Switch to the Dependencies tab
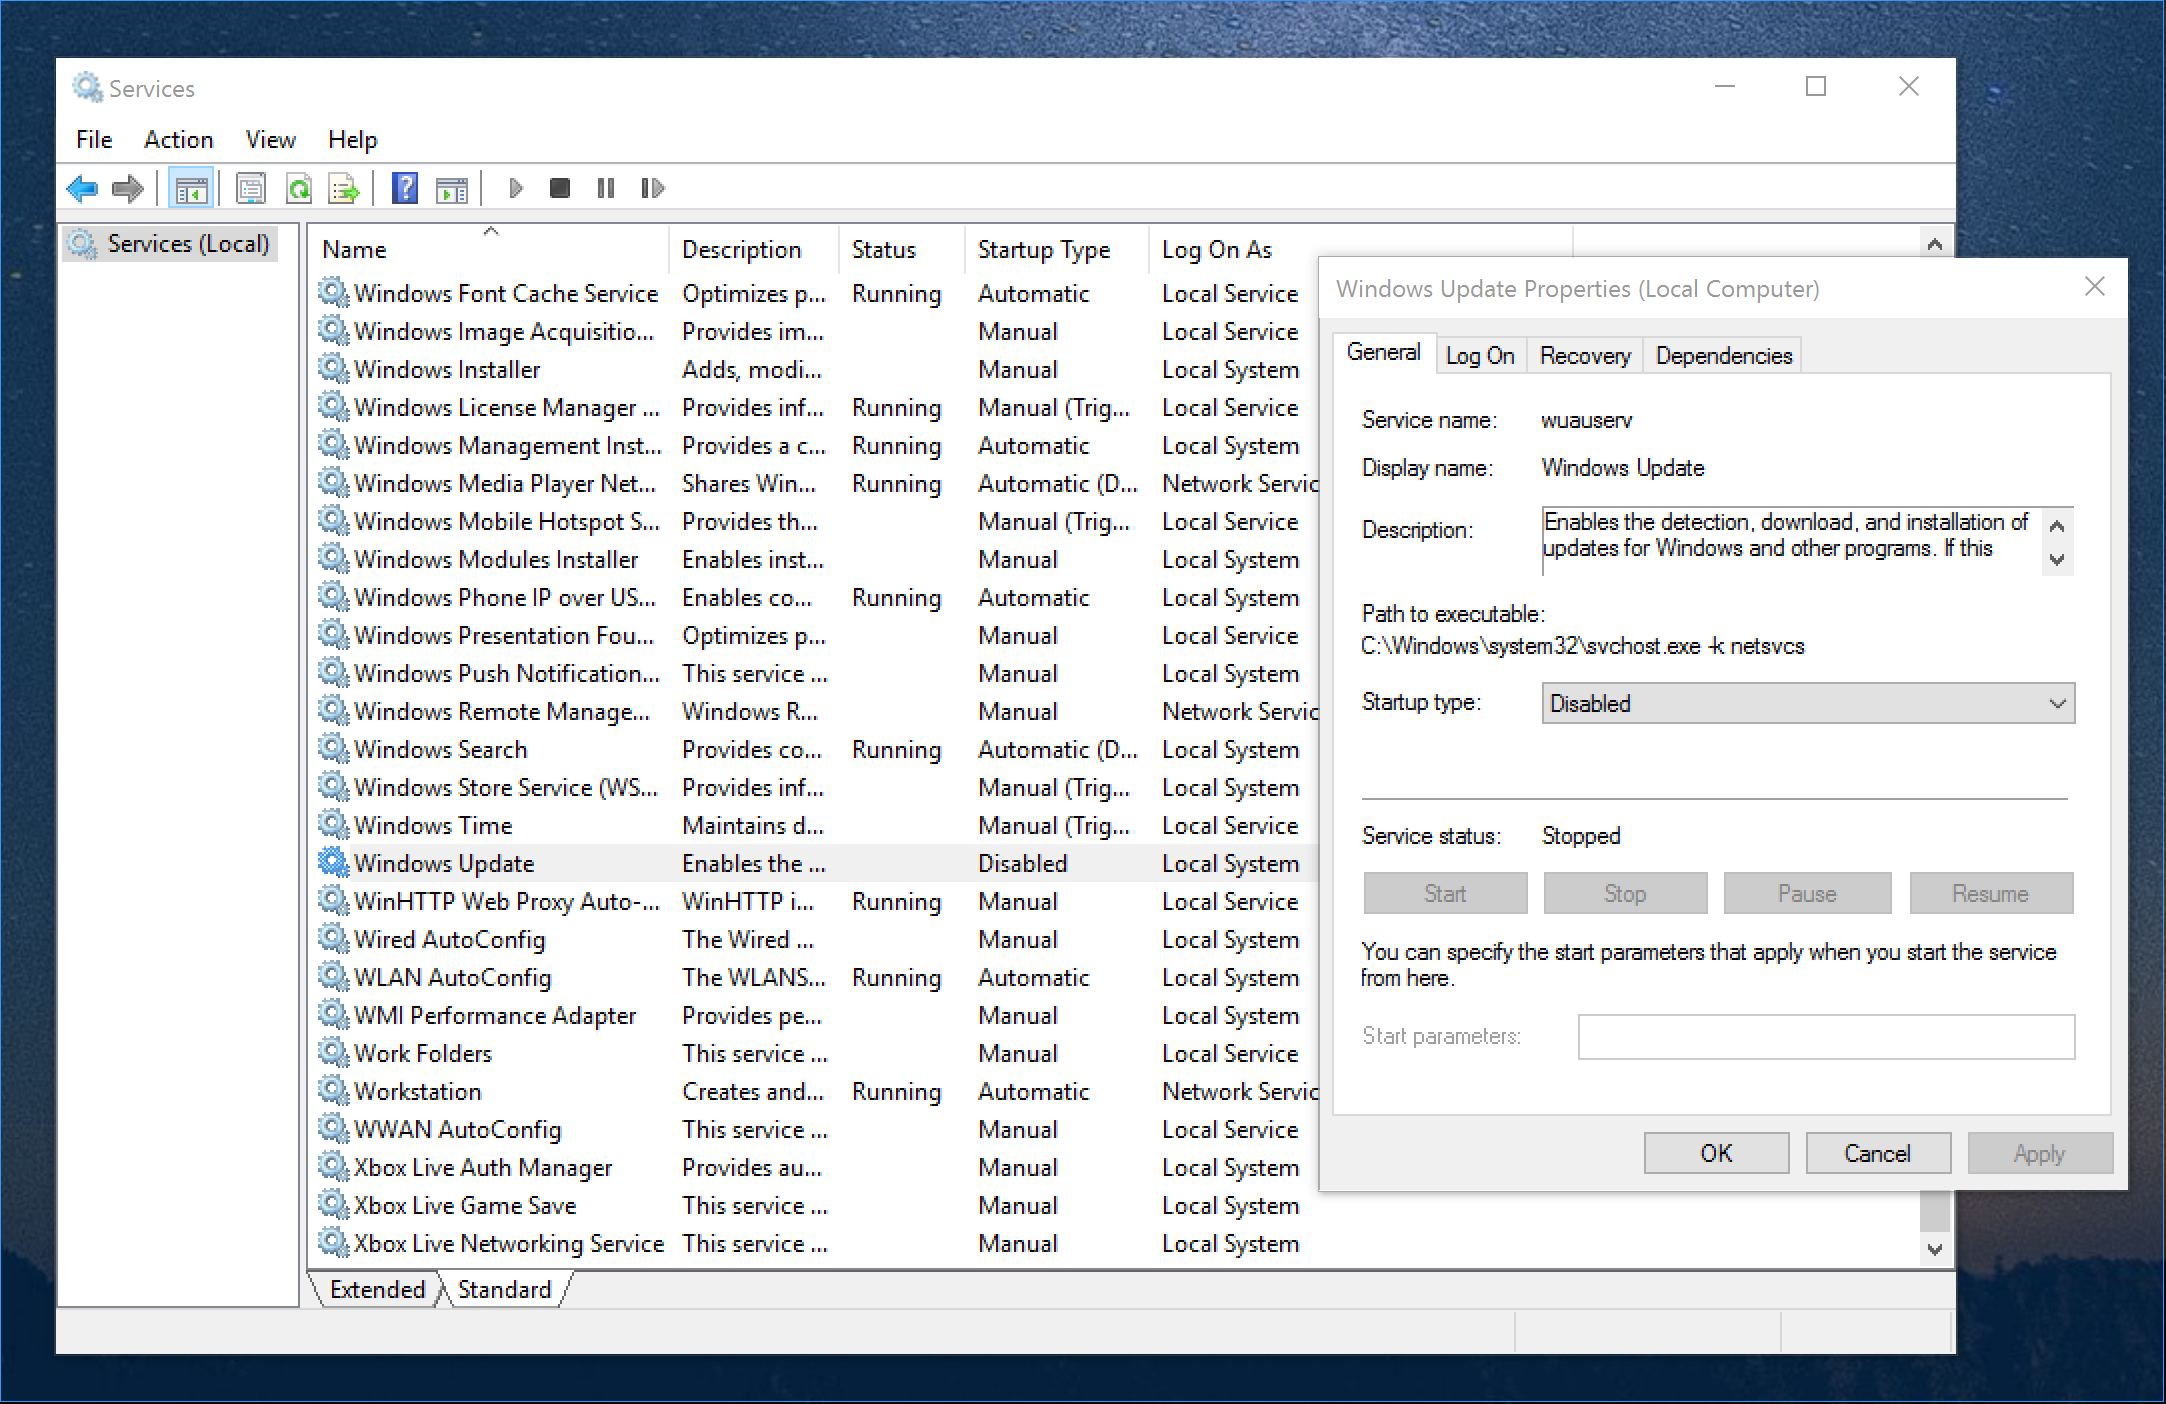Screen dimensions: 2166x1404 click(1723, 355)
